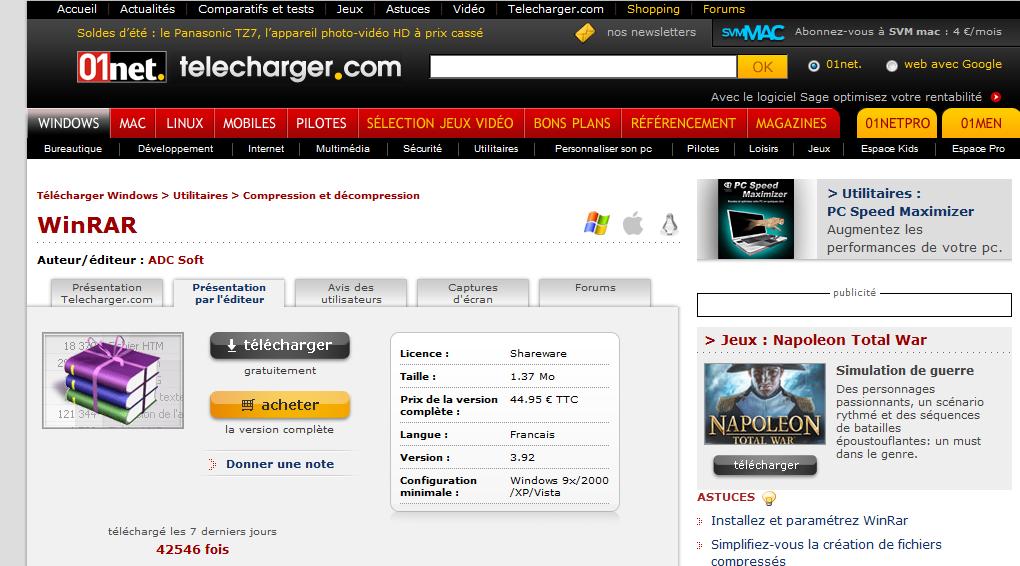Click the newsletter envelope icon
The width and height of the screenshot is (1020, 566).
pyautogui.click(x=585, y=33)
